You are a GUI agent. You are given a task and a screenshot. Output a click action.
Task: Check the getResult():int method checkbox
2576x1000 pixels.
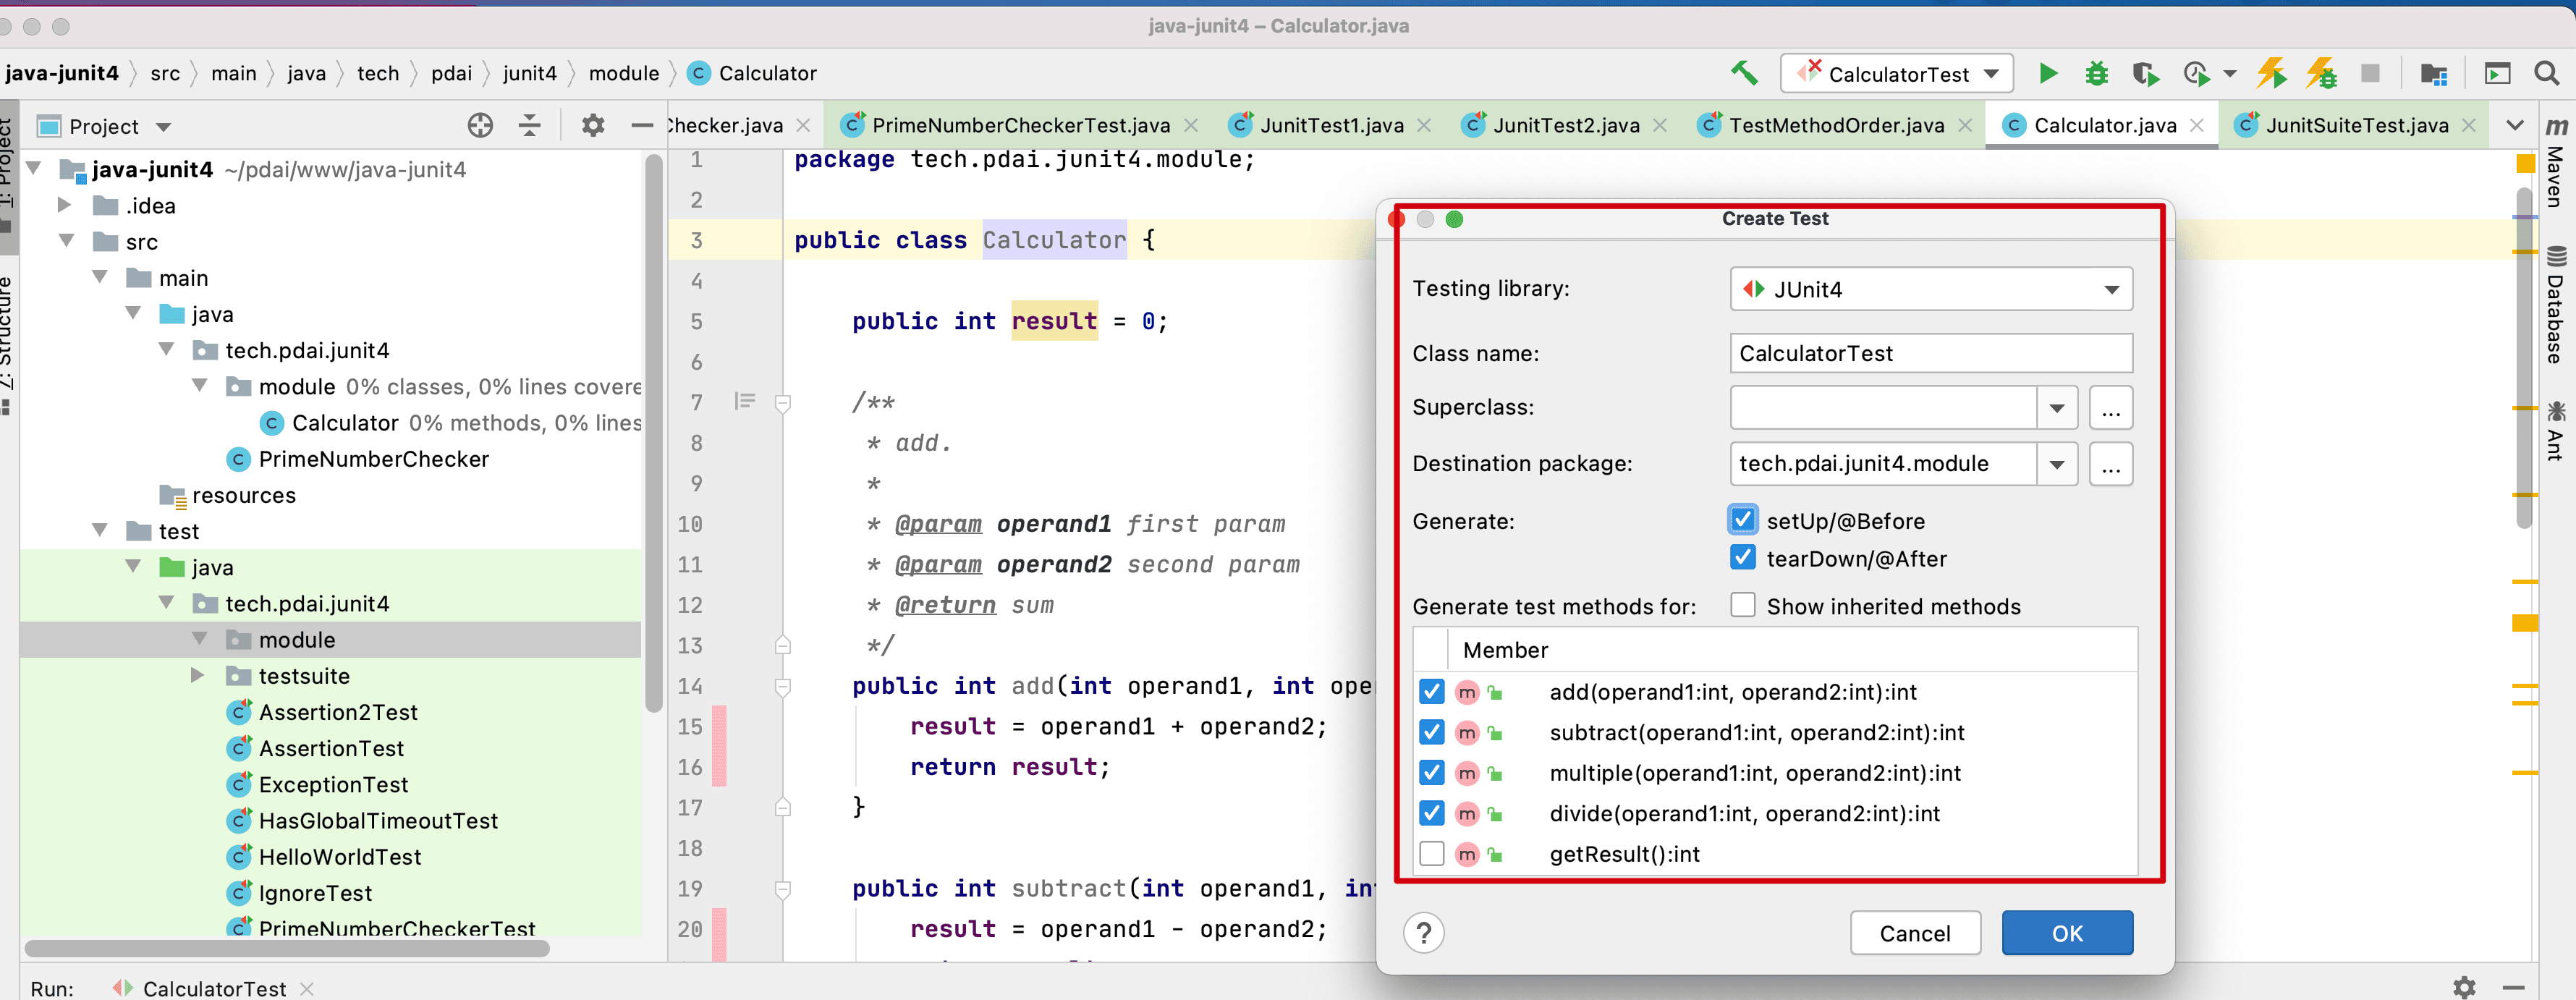pos(1431,854)
